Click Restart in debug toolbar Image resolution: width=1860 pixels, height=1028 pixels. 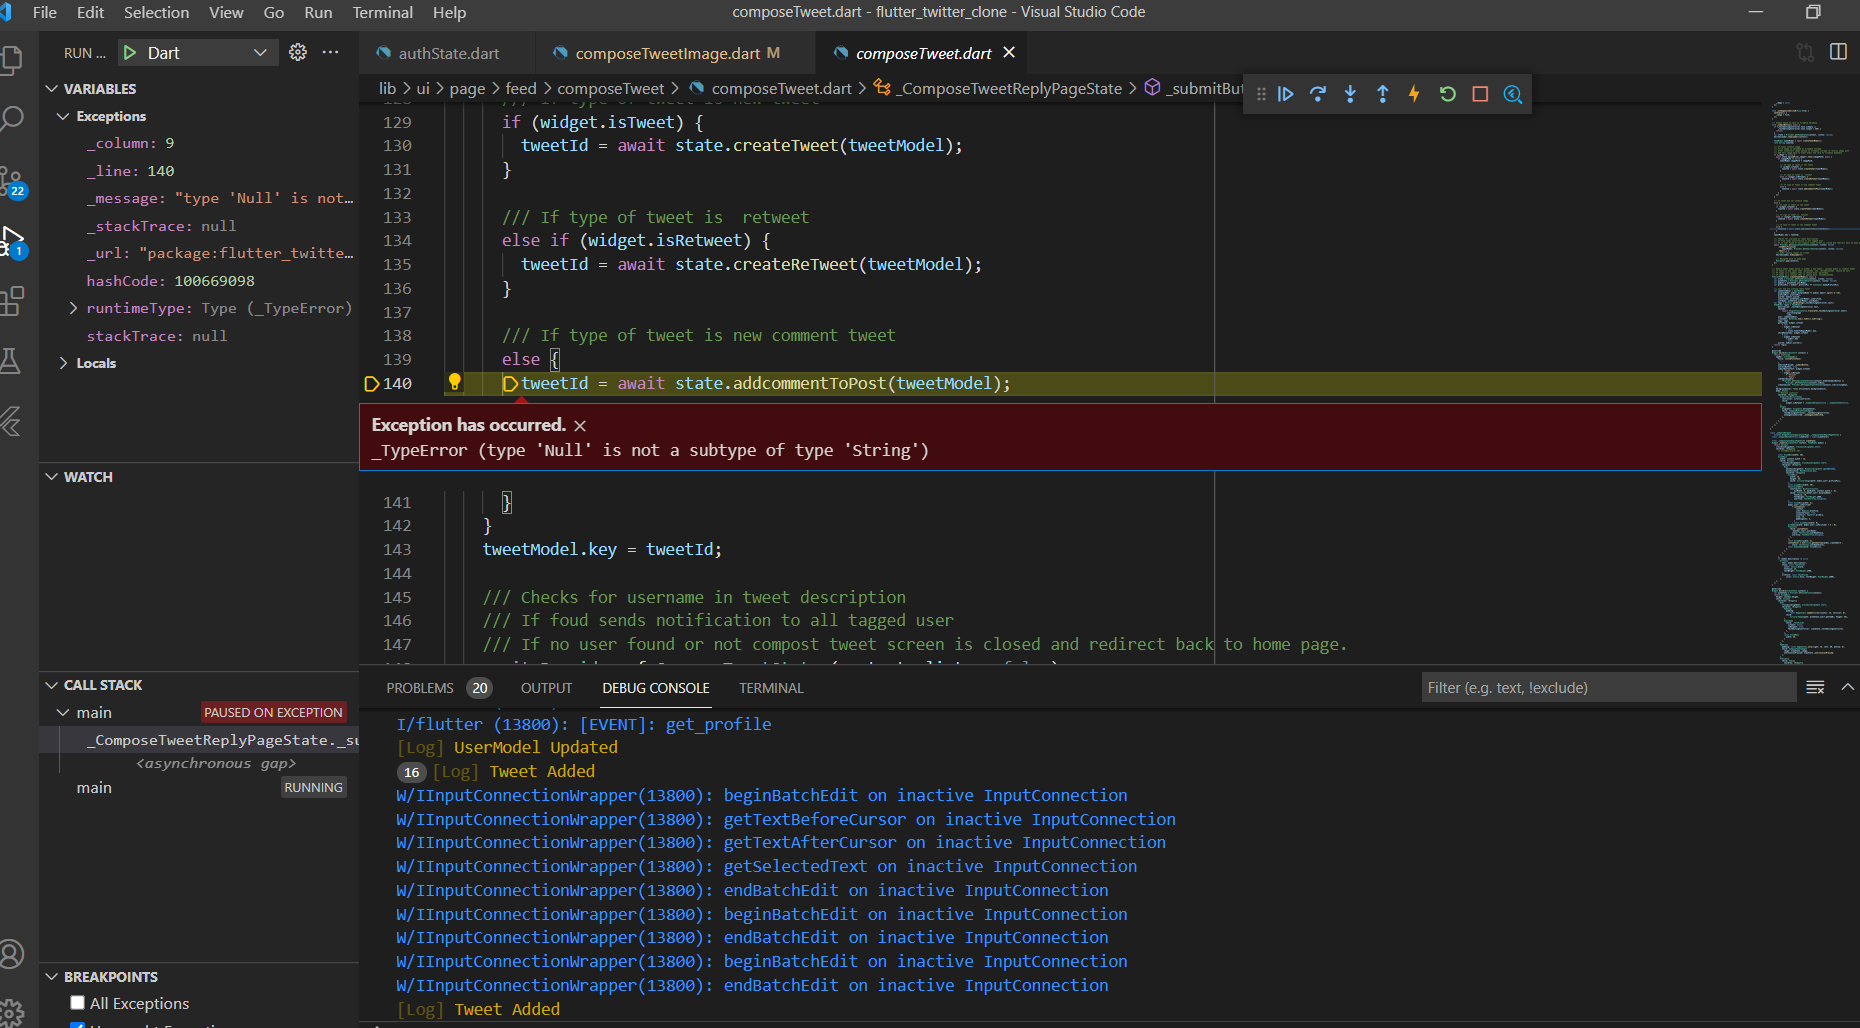pos(1447,94)
